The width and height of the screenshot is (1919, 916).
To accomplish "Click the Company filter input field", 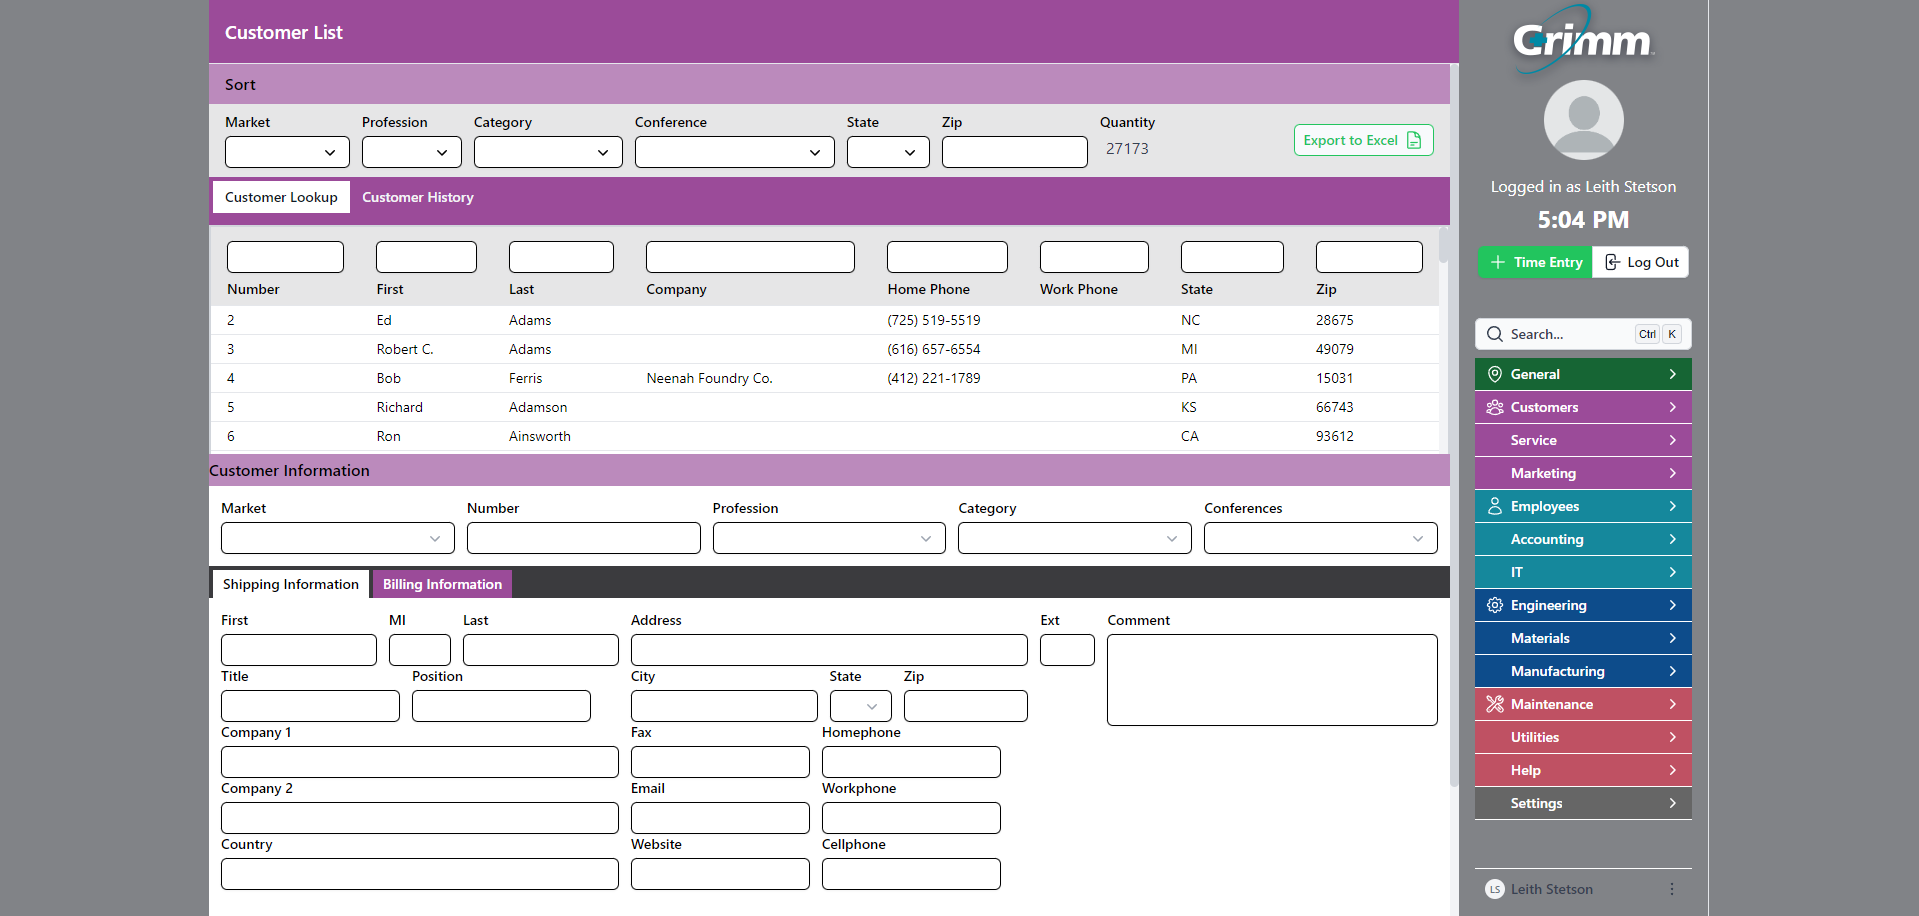I will tap(750, 257).
